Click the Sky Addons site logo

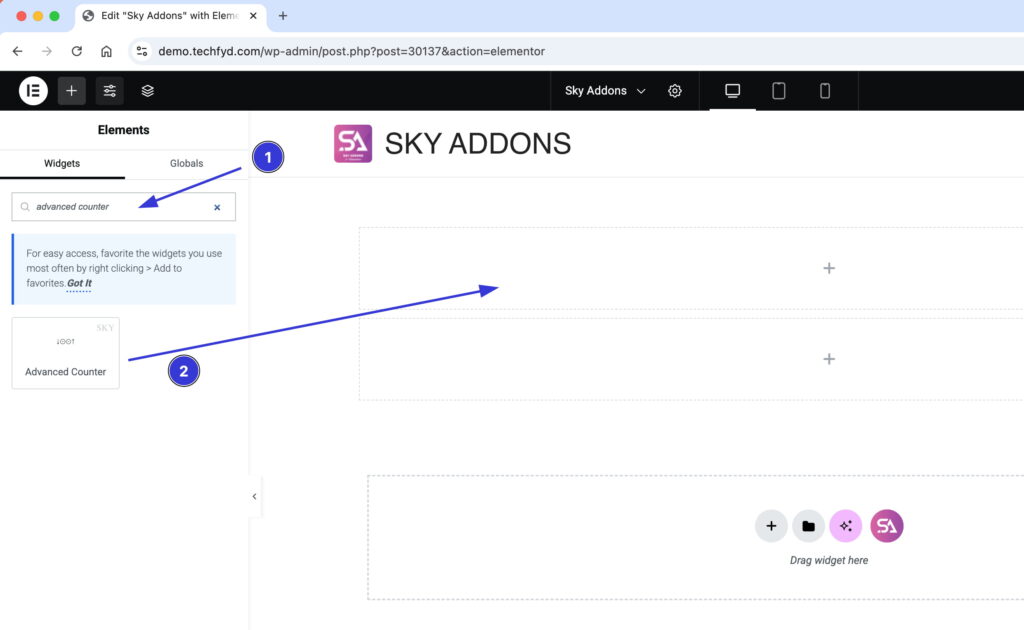pos(353,144)
